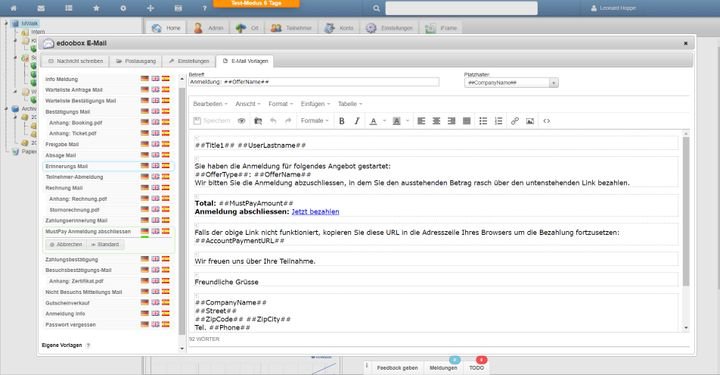Click the top search input field
Screen dimensions: 720x375
pyautogui.click(x=461, y=8)
